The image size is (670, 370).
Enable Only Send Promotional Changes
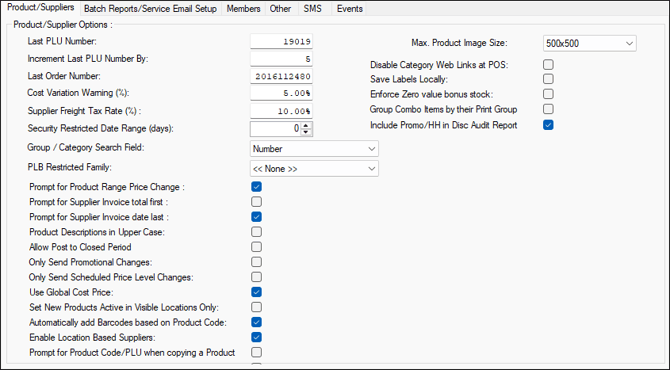256,262
